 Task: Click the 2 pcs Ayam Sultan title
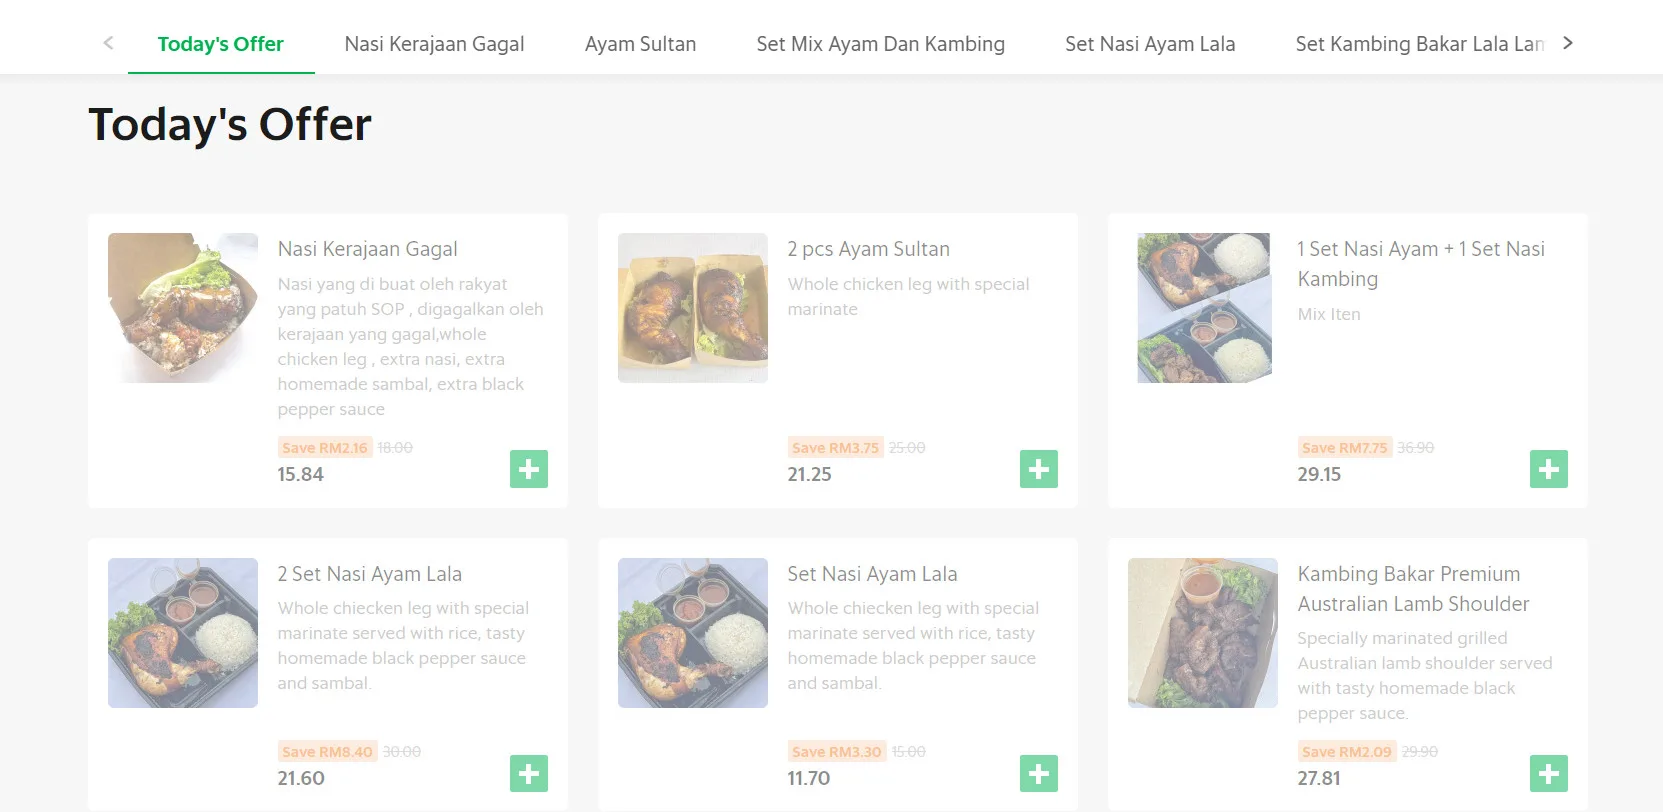click(868, 249)
